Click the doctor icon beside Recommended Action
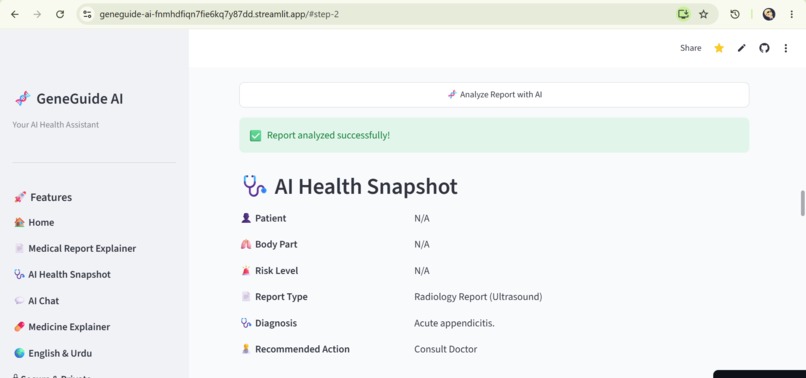The image size is (806, 378). pyautogui.click(x=246, y=349)
